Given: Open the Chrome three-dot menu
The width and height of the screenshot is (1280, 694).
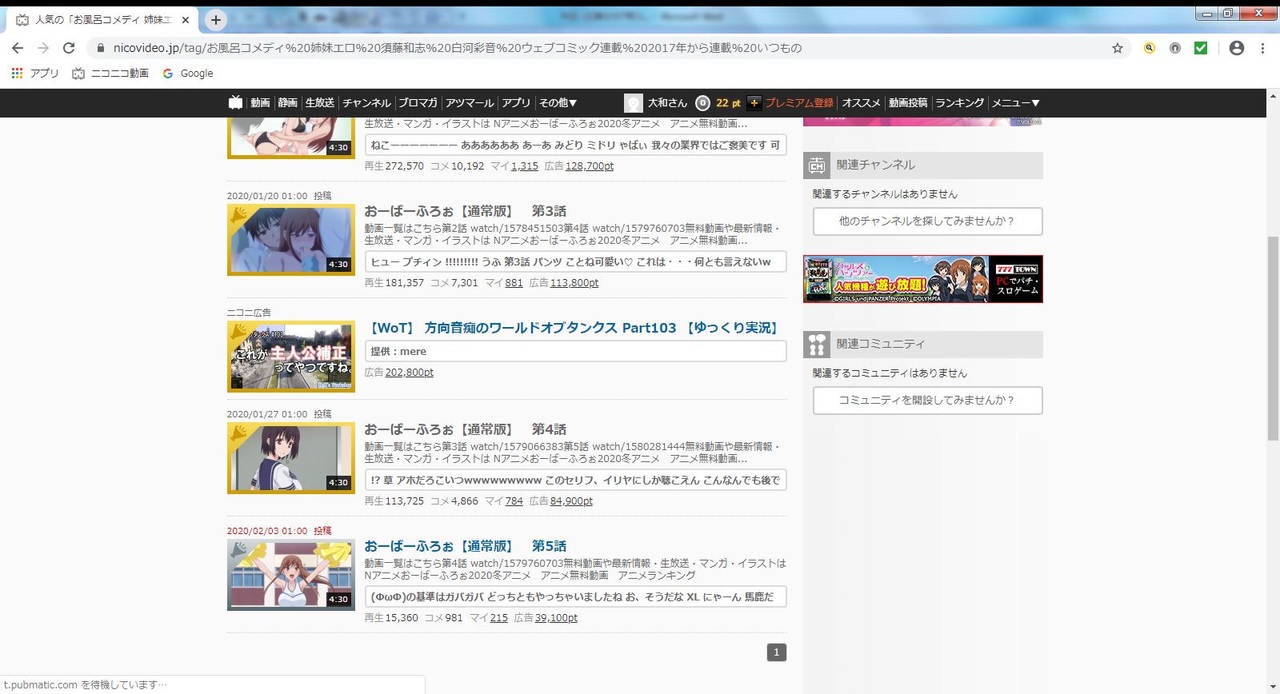Looking at the screenshot, I should [1263, 48].
